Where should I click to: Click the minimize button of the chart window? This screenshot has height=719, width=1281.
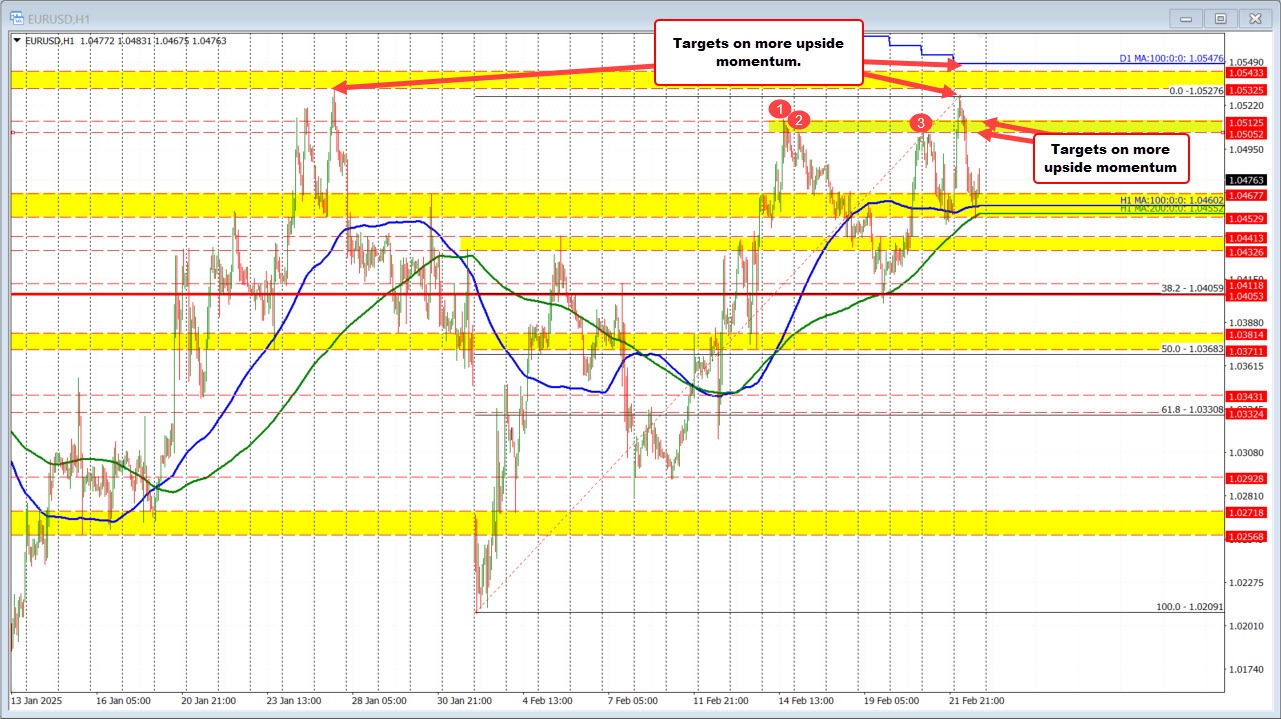[x=1185, y=17]
